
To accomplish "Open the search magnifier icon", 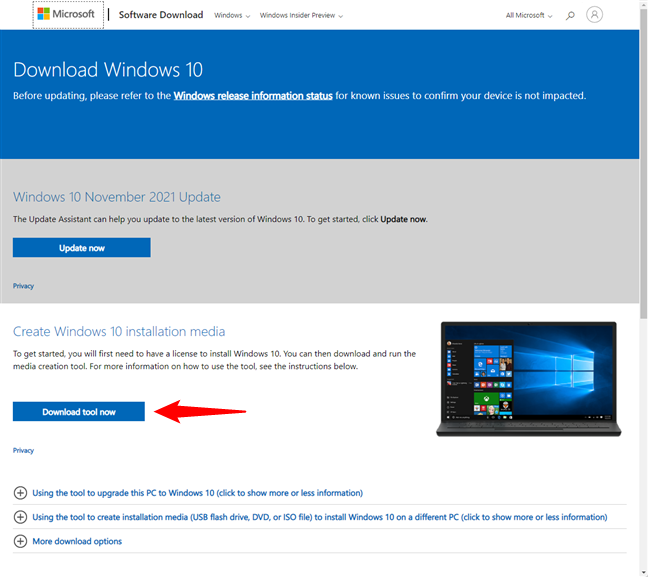I will pyautogui.click(x=570, y=16).
